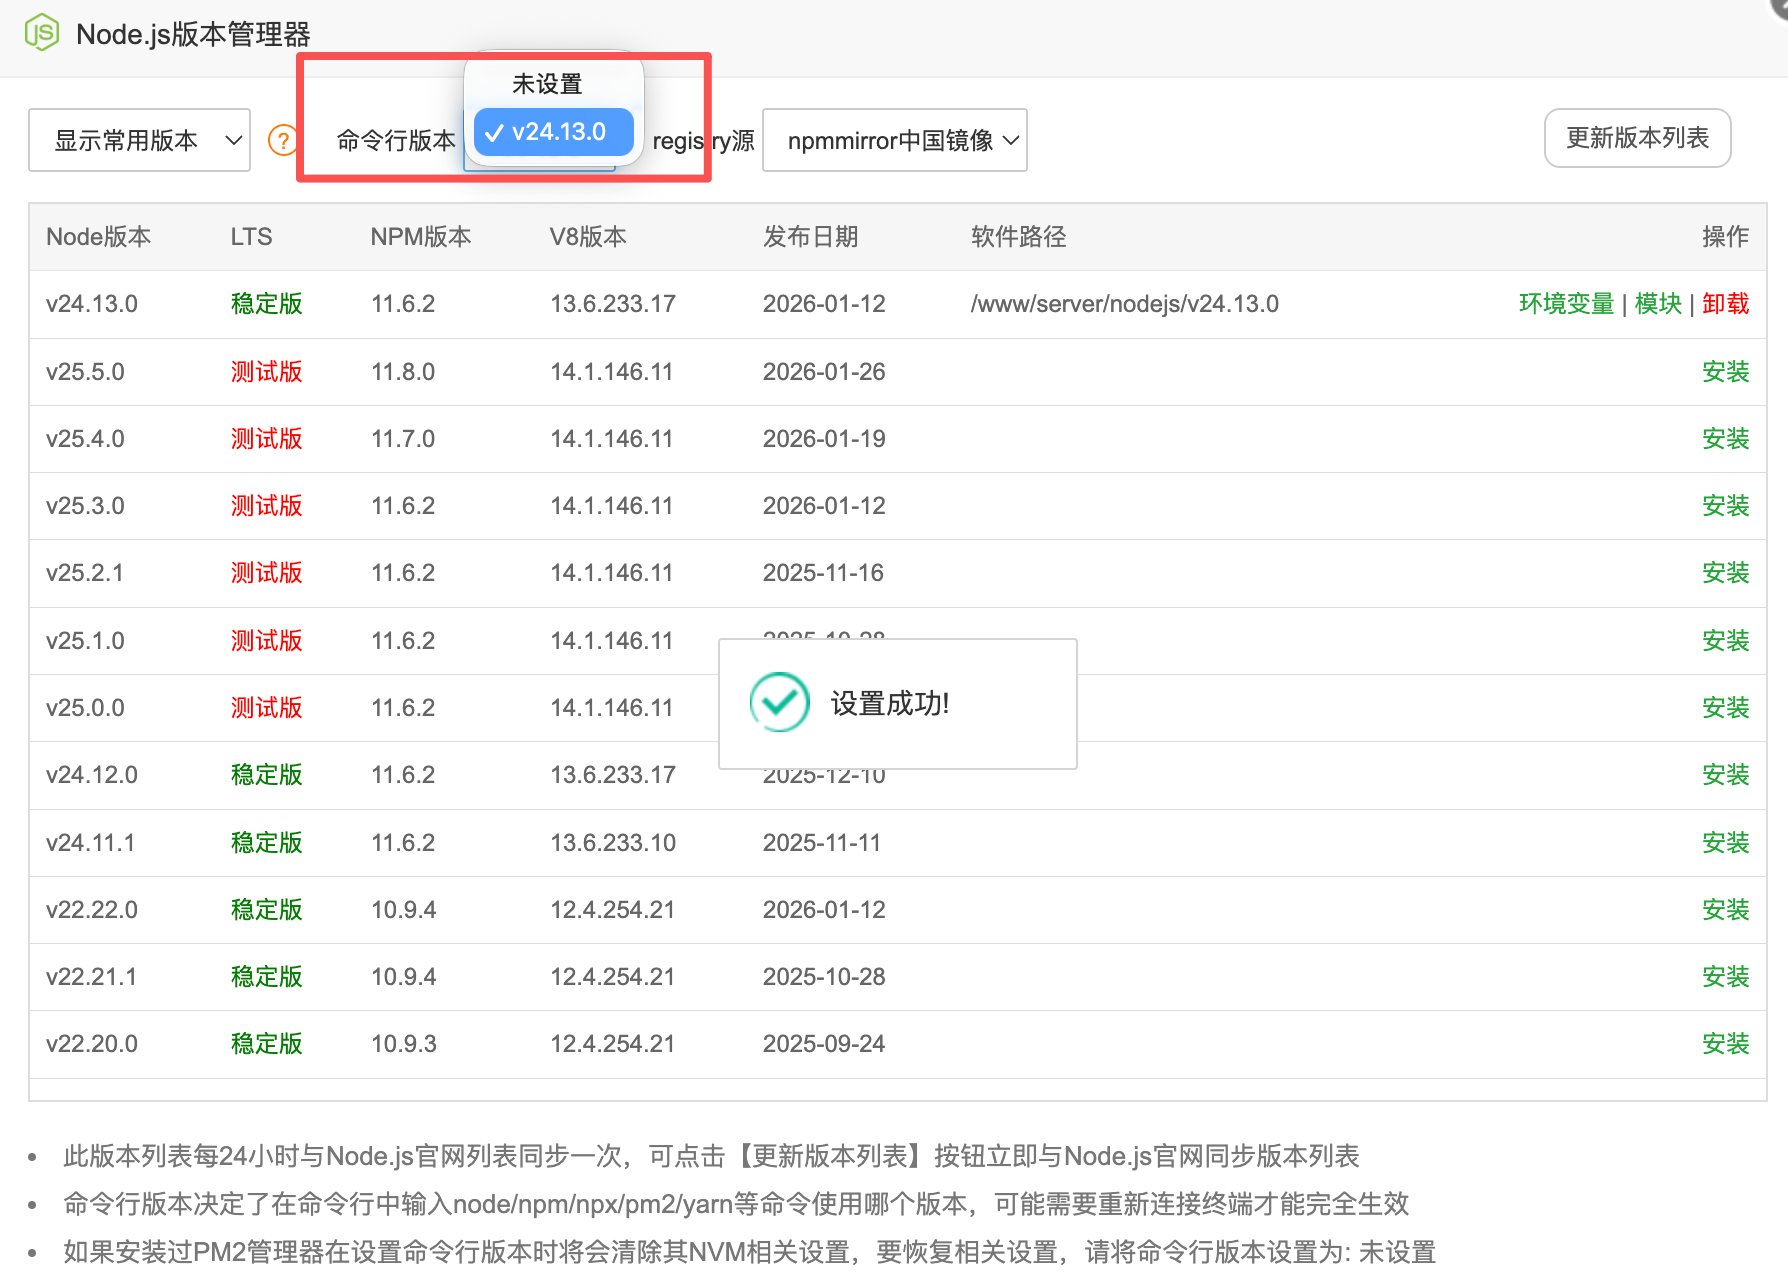Click the 发布日期 column header

tap(810, 237)
